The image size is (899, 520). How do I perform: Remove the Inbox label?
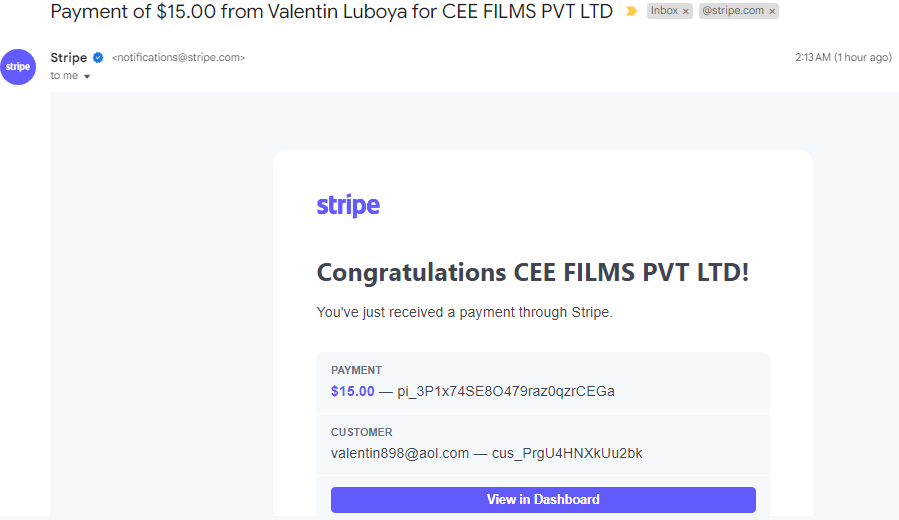point(686,11)
